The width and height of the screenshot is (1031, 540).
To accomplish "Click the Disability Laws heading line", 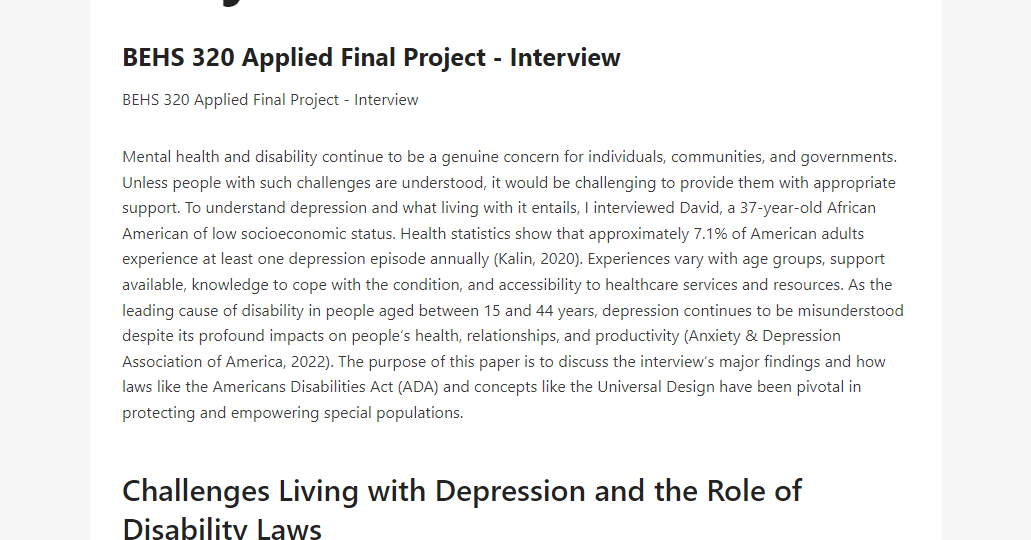I will click(x=222, y=528).
